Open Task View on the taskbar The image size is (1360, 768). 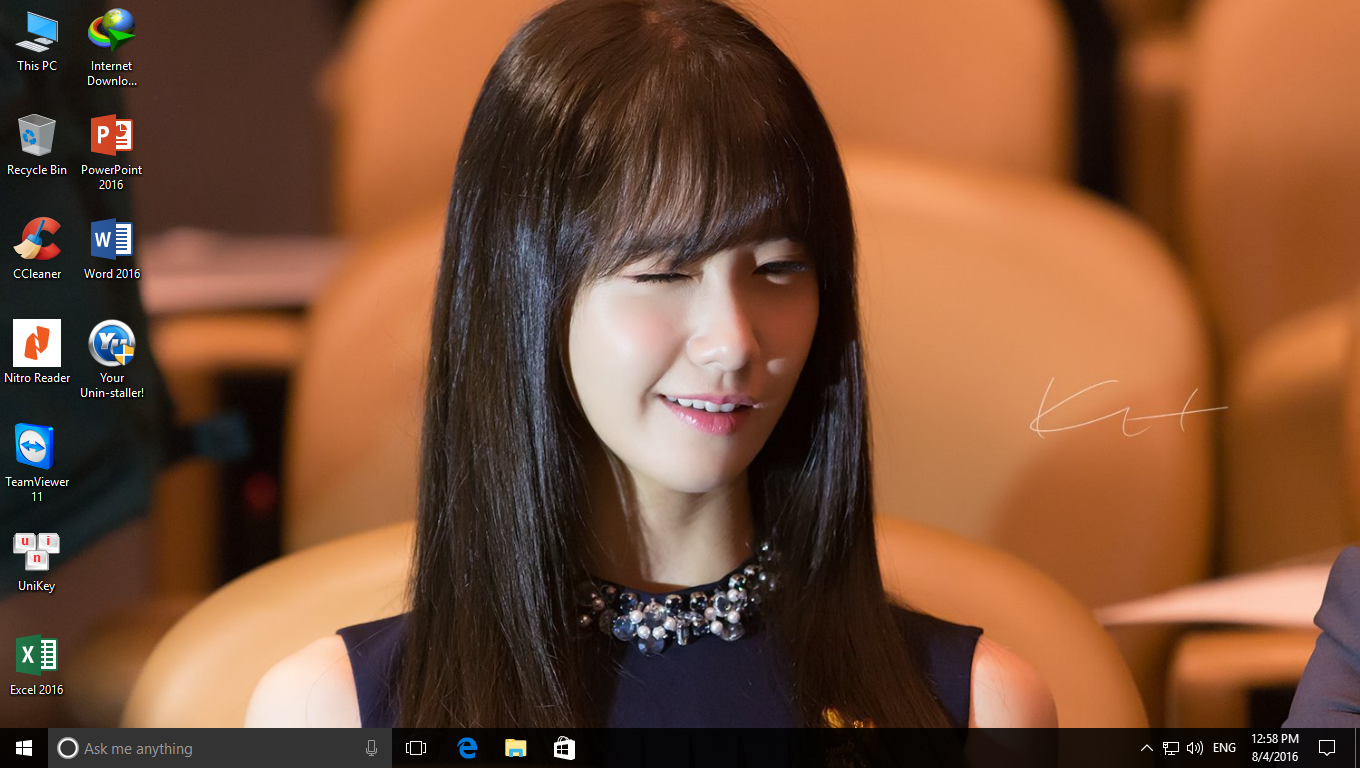coord(415,747)
